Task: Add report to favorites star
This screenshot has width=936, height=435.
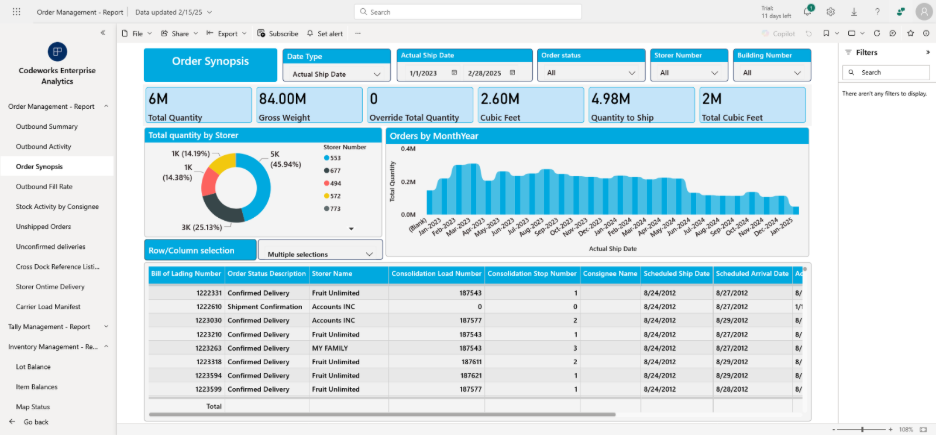Action: pos(910,33)
